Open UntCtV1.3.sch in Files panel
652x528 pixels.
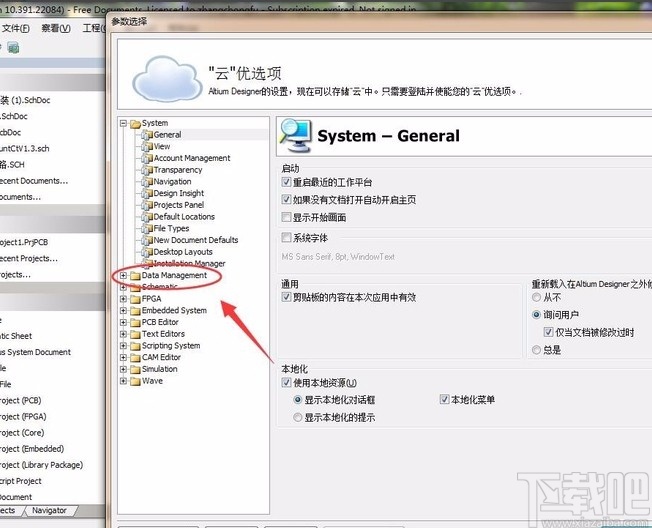pyautogui.click(x=25, y=148)
